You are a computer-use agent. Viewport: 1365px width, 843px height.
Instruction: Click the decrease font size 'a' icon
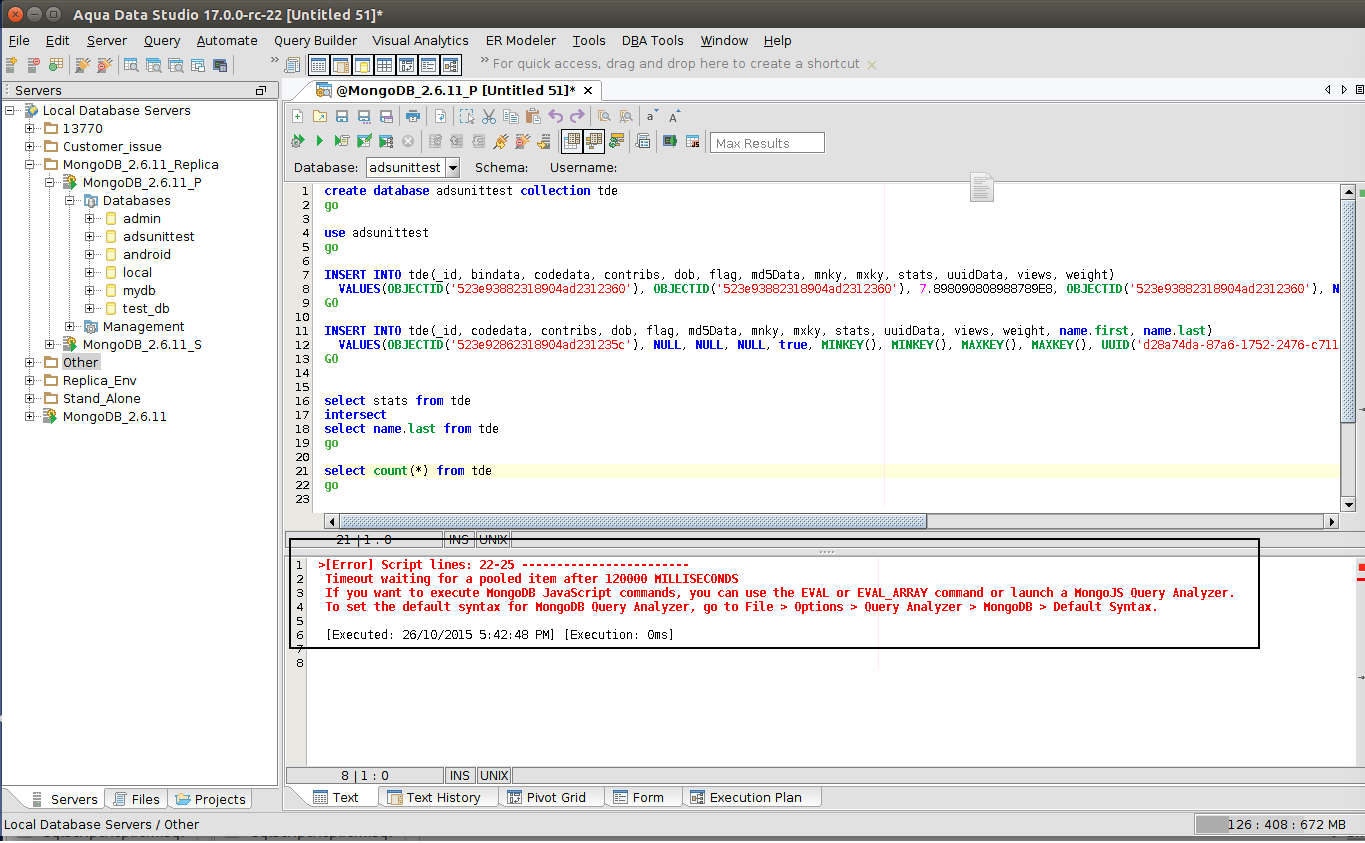pyautogui.click(x=652, y=116)
